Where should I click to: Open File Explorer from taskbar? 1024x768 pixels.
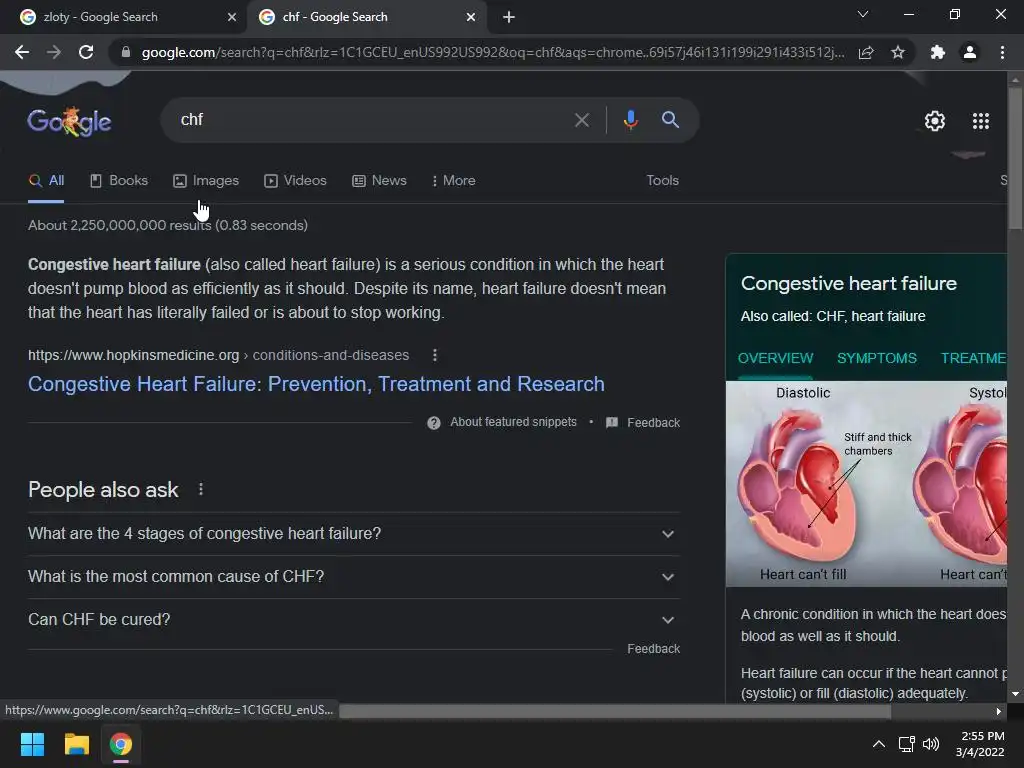76,744
